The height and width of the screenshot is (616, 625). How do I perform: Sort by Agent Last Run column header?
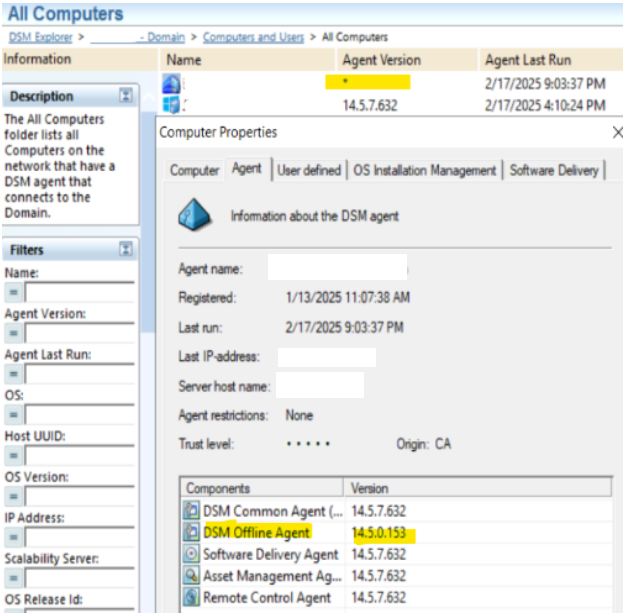[x=530, y=60]
